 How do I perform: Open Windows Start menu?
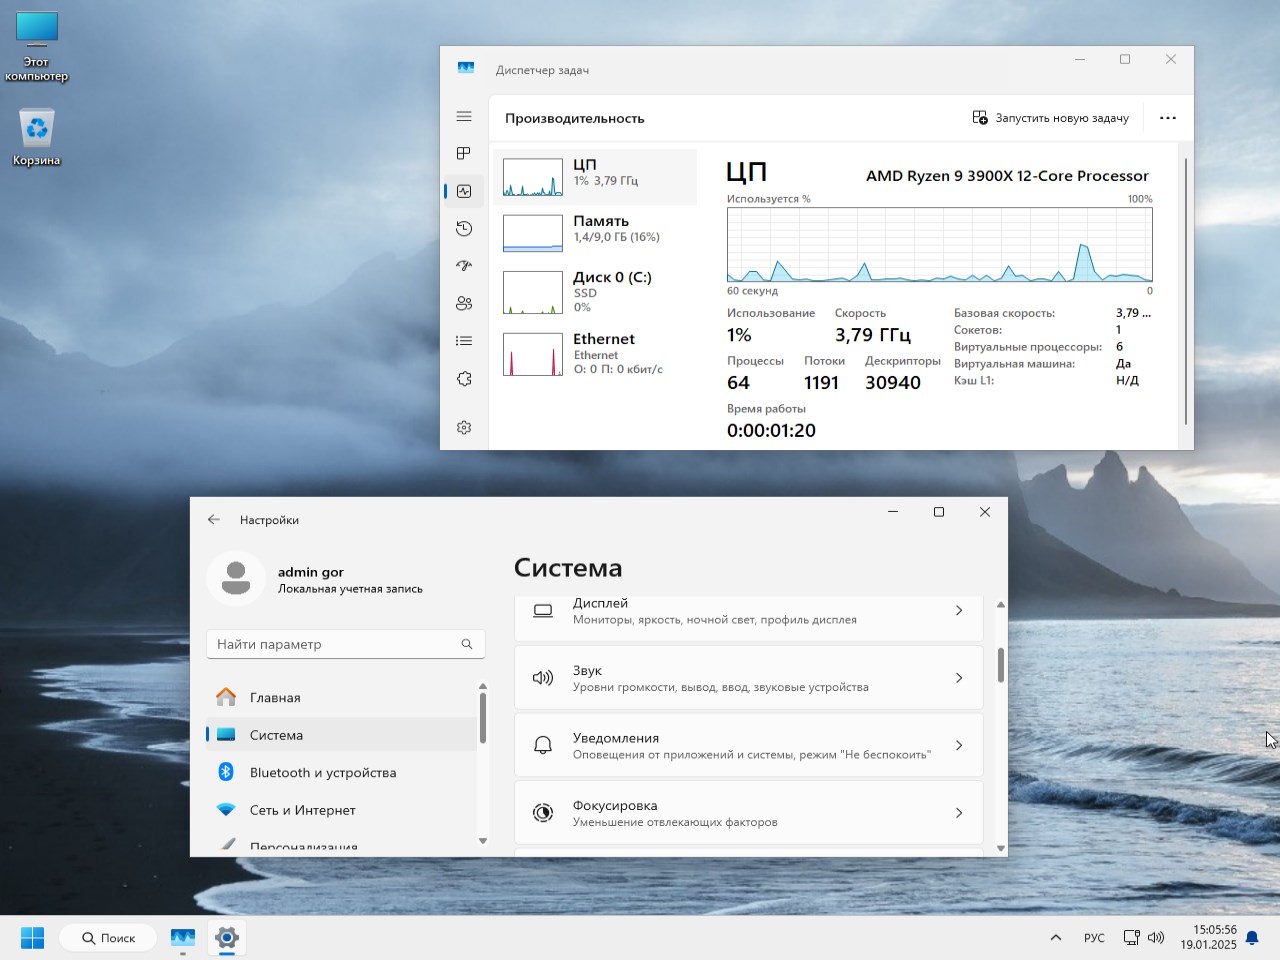click(33, 938)
